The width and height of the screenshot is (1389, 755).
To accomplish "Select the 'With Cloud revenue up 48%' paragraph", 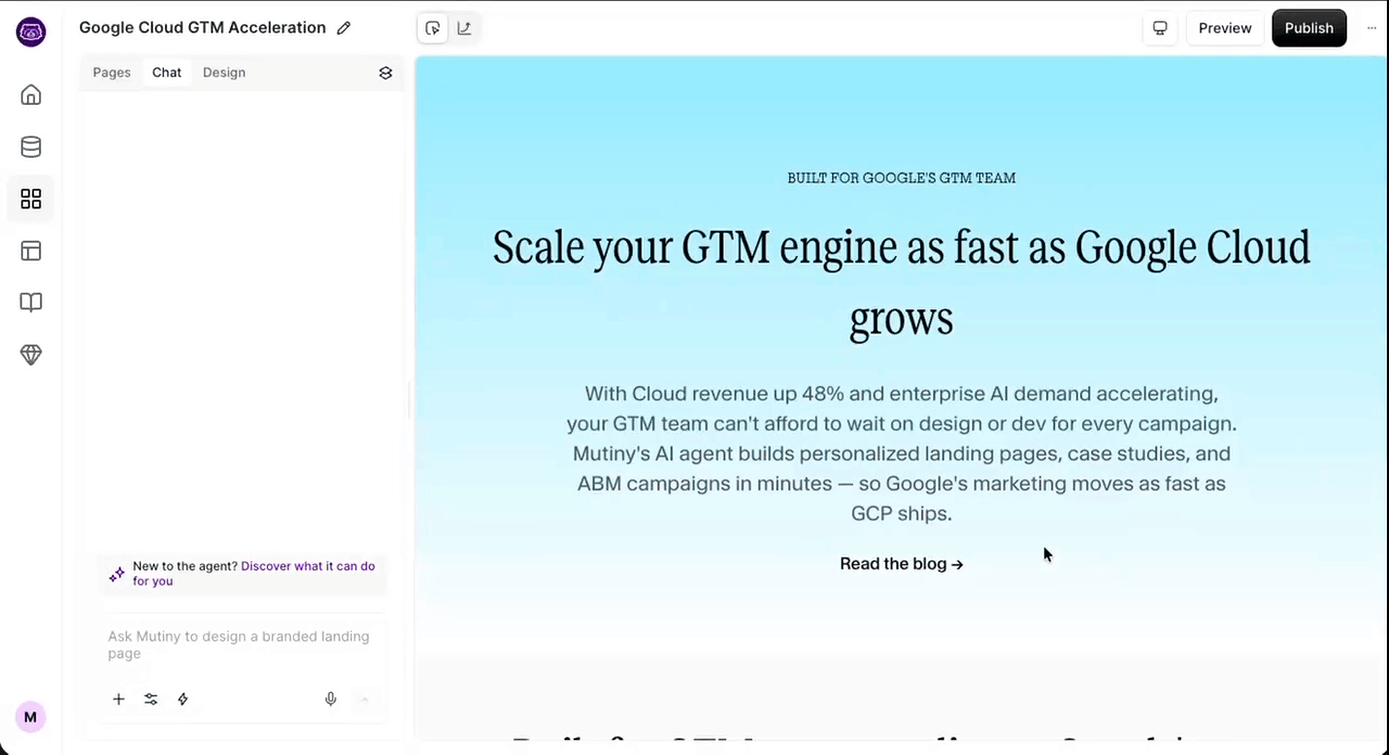I will 902,453.
